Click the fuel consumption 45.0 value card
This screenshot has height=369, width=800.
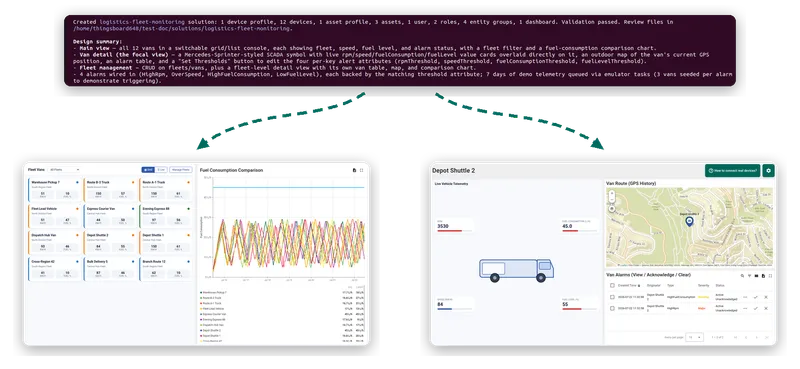[579, 226]
